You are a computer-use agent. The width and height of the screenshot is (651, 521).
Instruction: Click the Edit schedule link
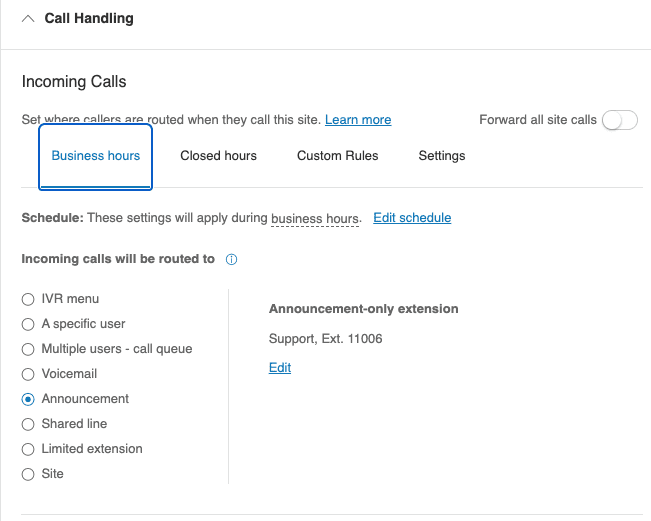[412, 218]
